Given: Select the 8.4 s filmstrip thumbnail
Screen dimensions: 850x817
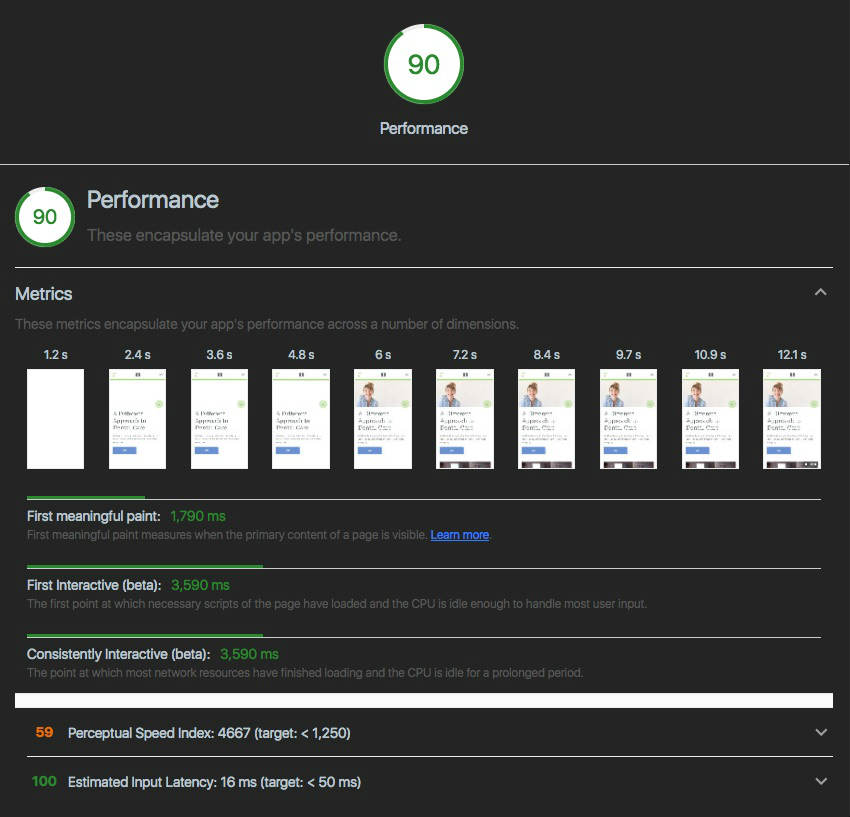Looking at the screenshot, I should click(x=546, y=418).
